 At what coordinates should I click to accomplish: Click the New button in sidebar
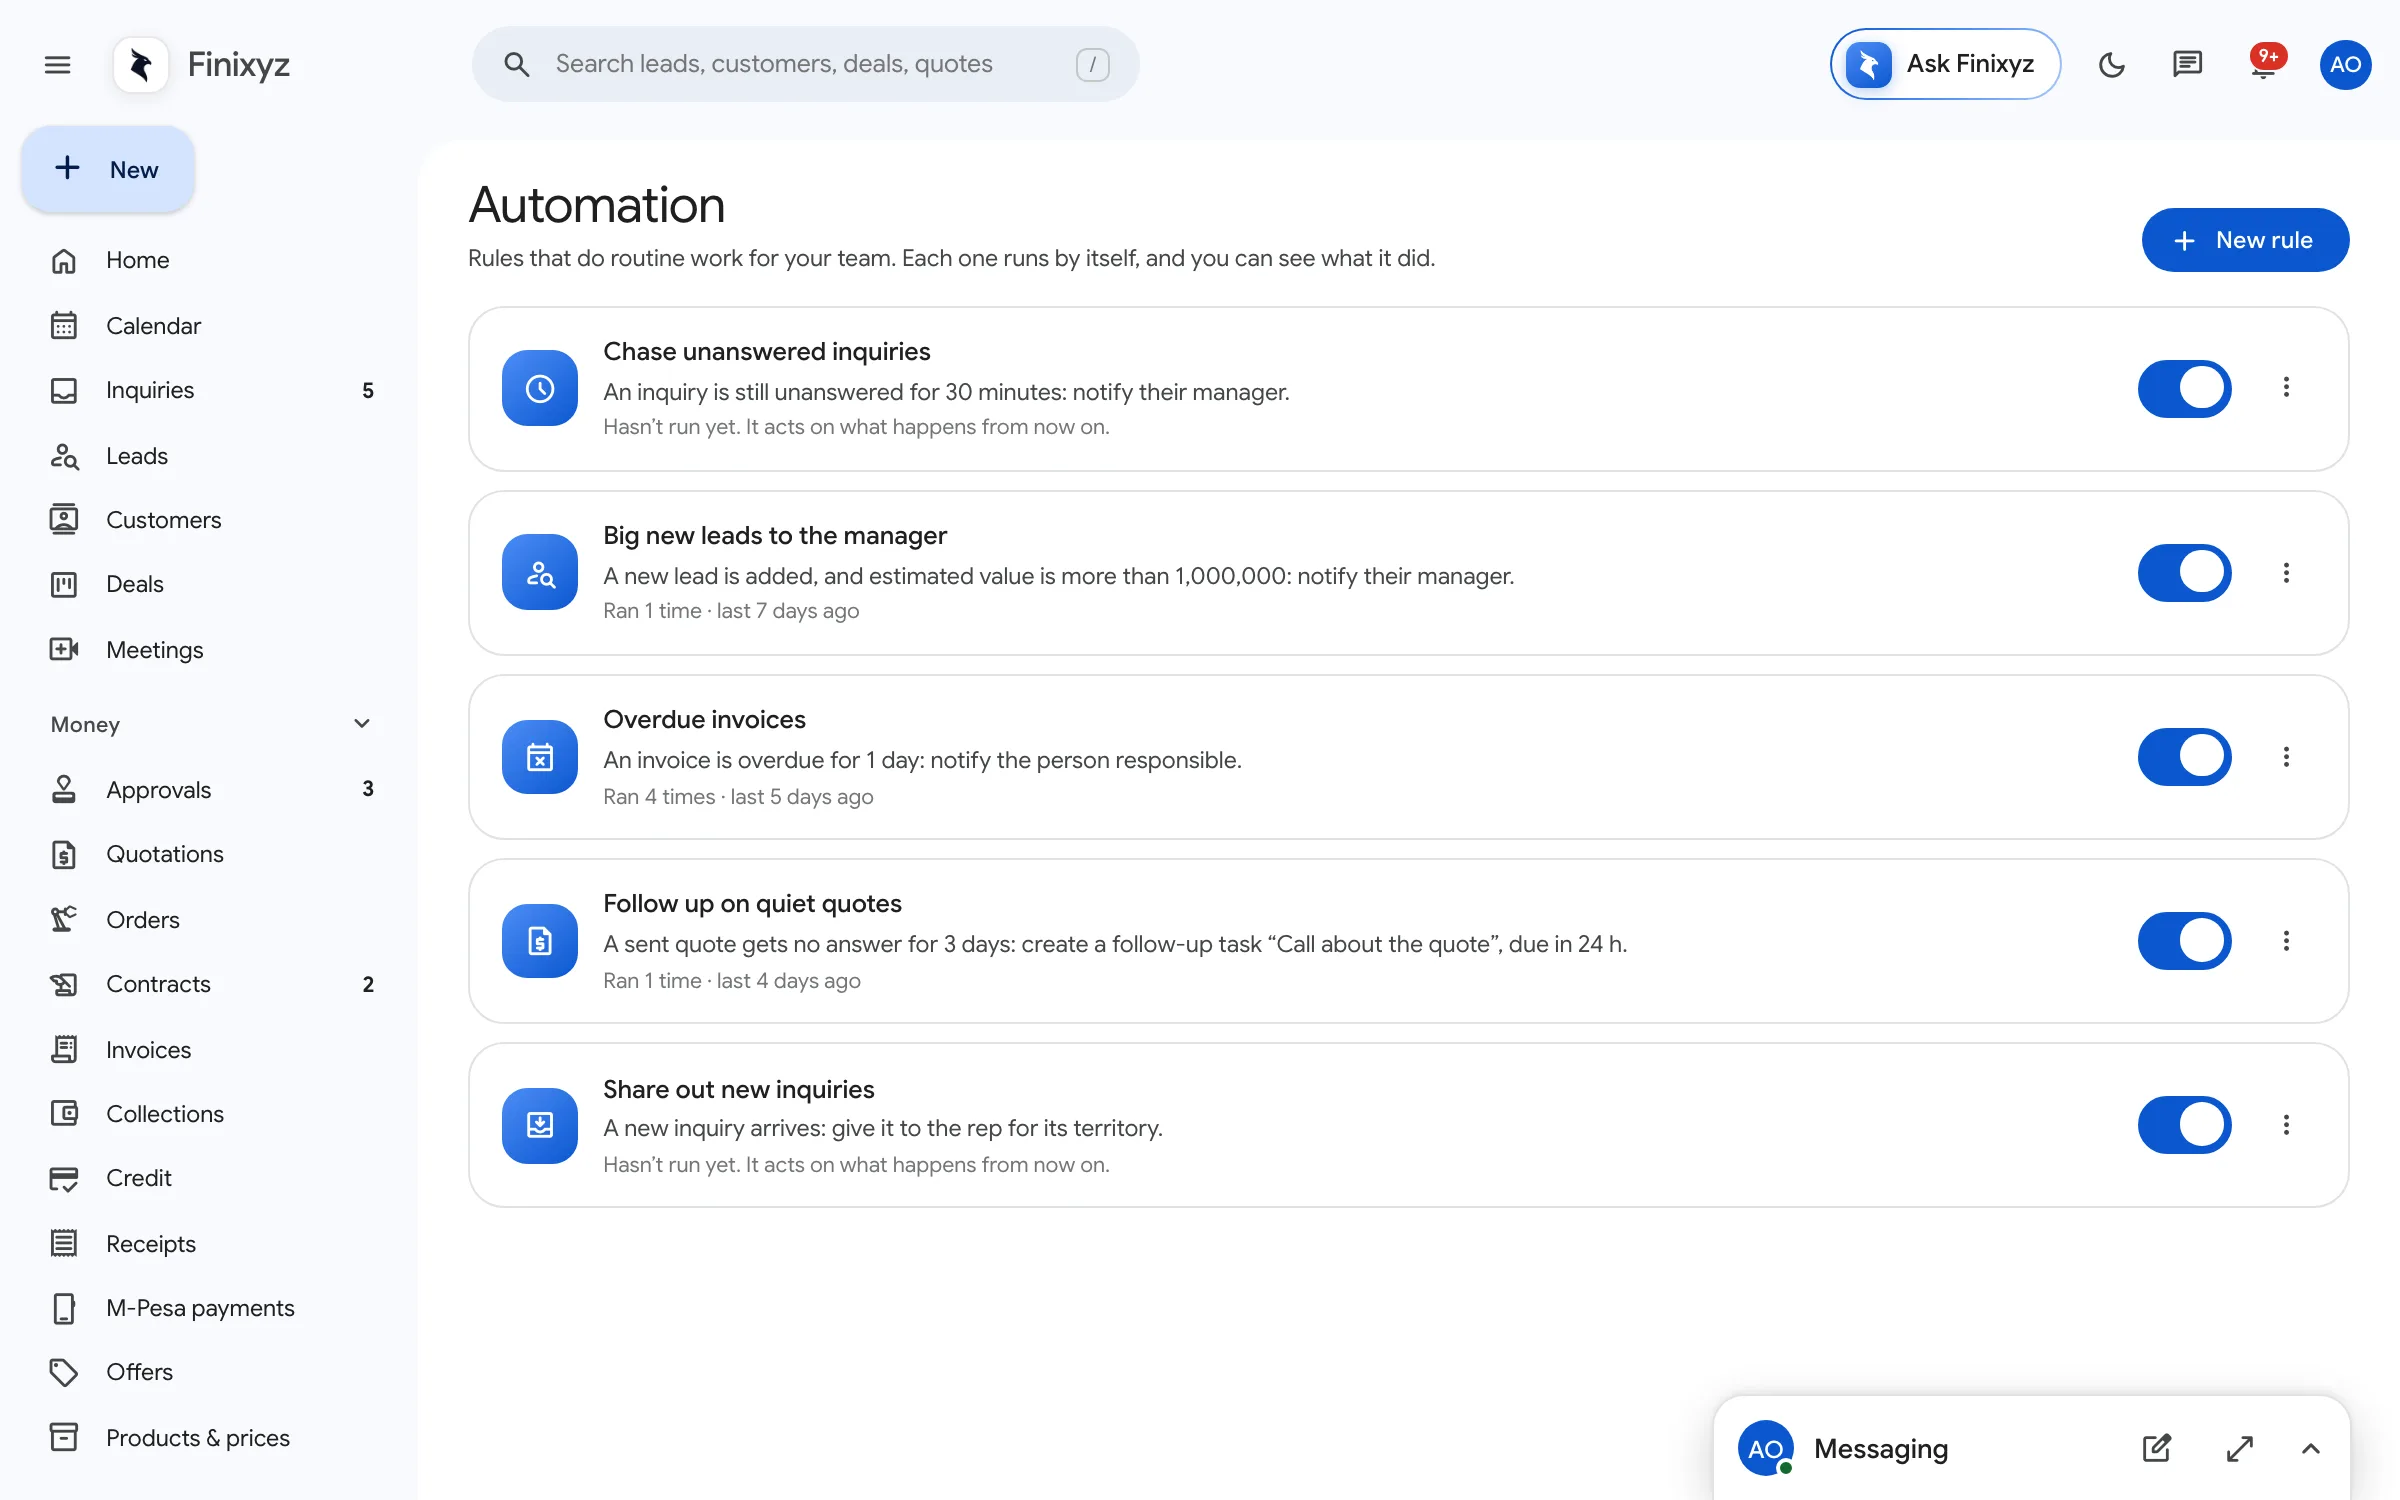pyautogui.click(x=108, y=169)
